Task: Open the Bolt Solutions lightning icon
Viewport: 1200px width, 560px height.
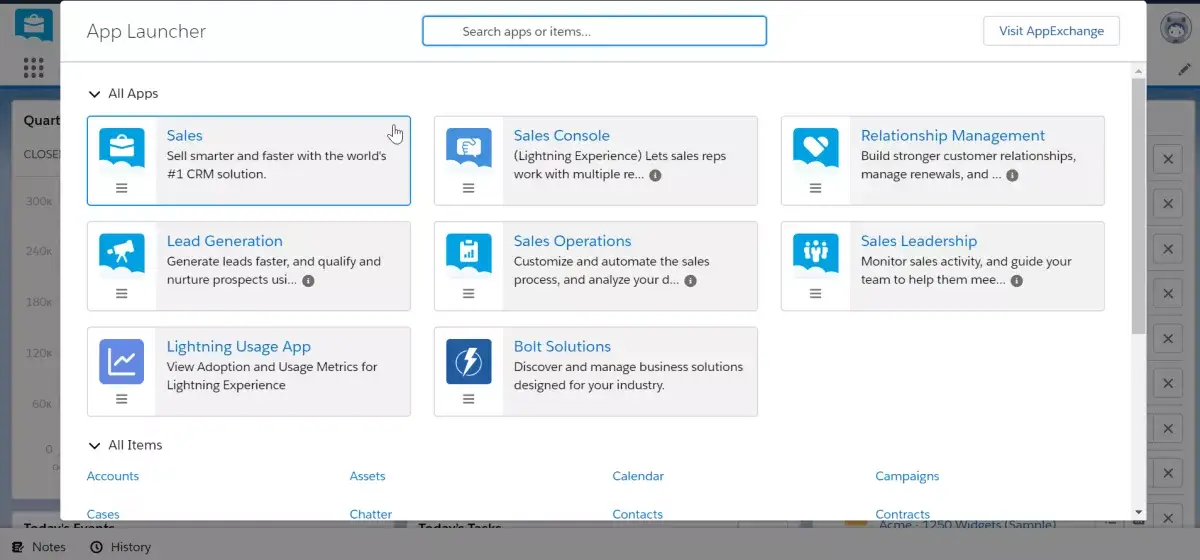Action: point(469,361)
